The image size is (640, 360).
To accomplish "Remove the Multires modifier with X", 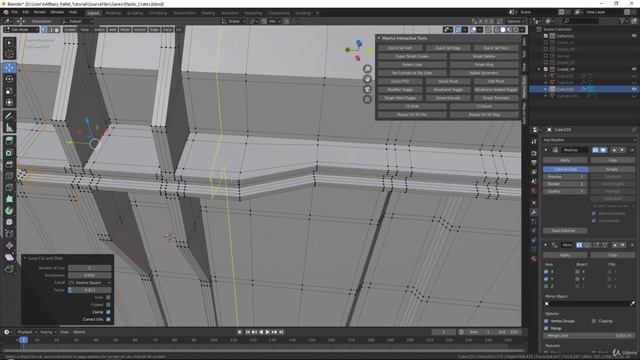I will (x=632, y=150).
